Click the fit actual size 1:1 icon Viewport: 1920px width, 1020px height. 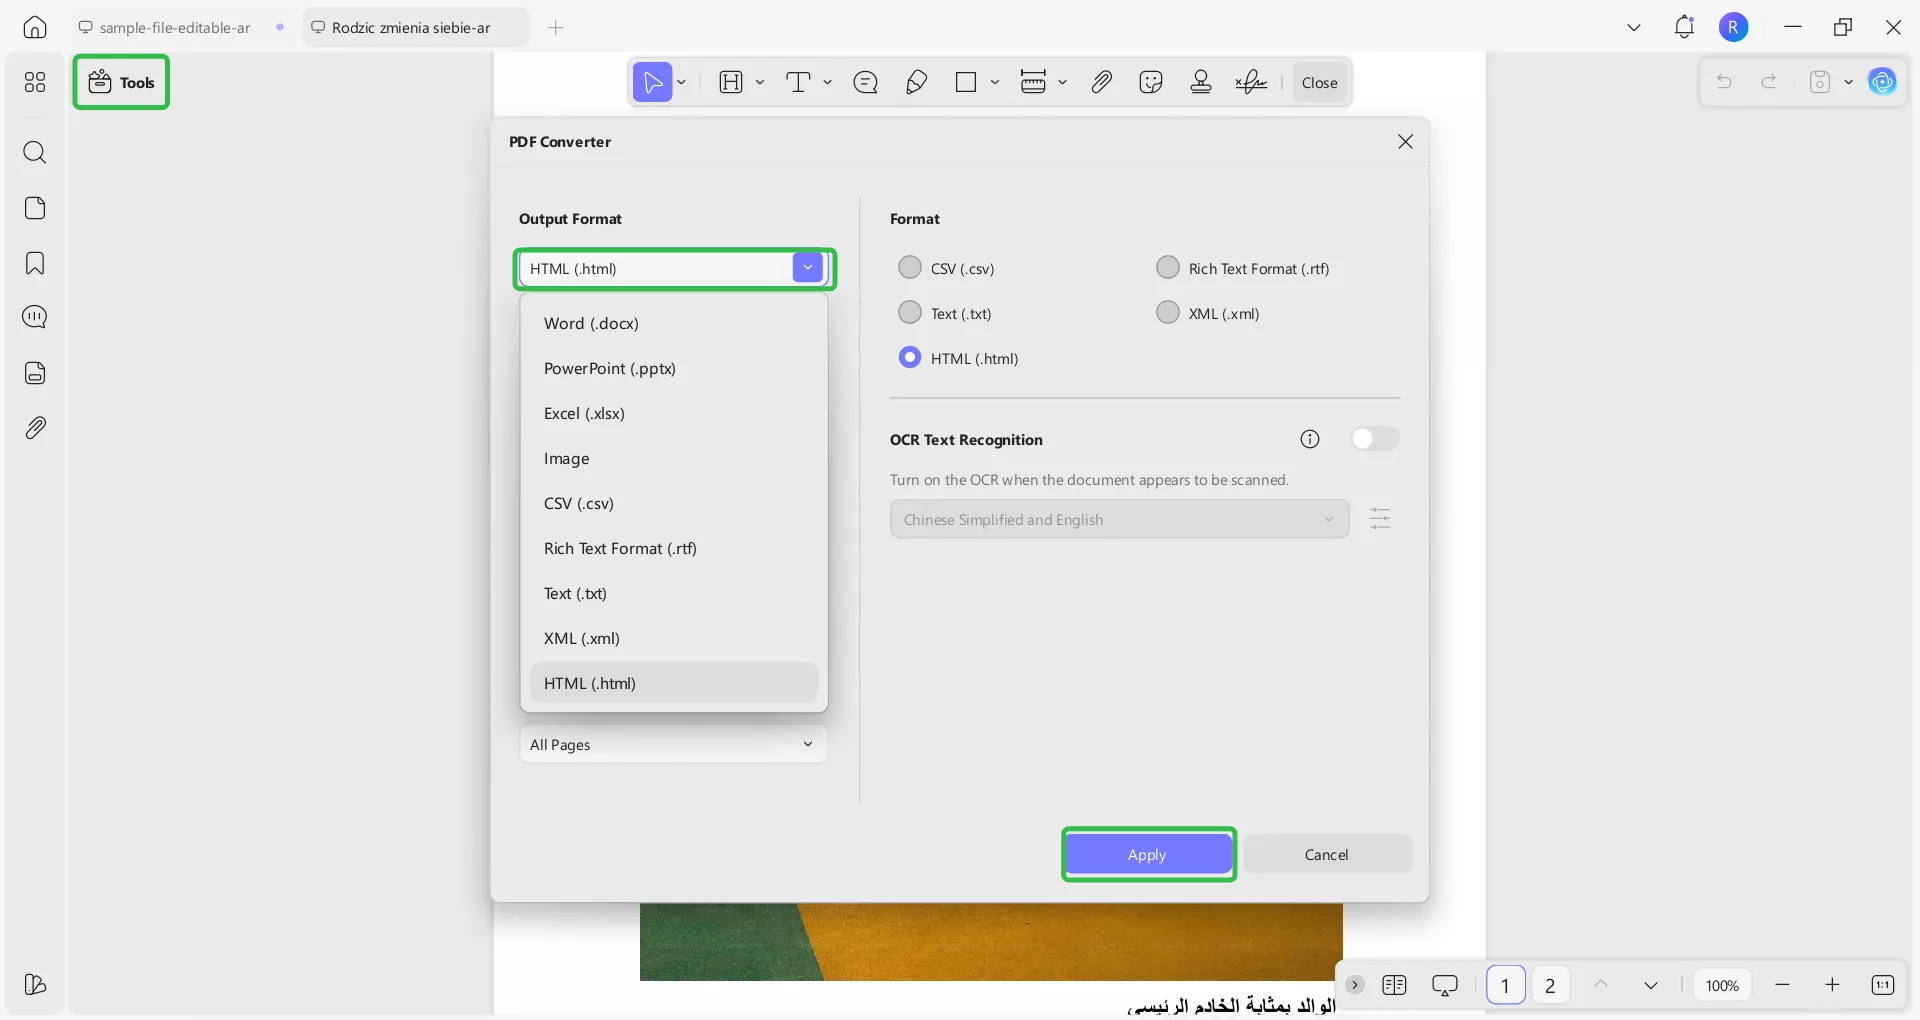pyautogui.click(x=1882, y=985)
